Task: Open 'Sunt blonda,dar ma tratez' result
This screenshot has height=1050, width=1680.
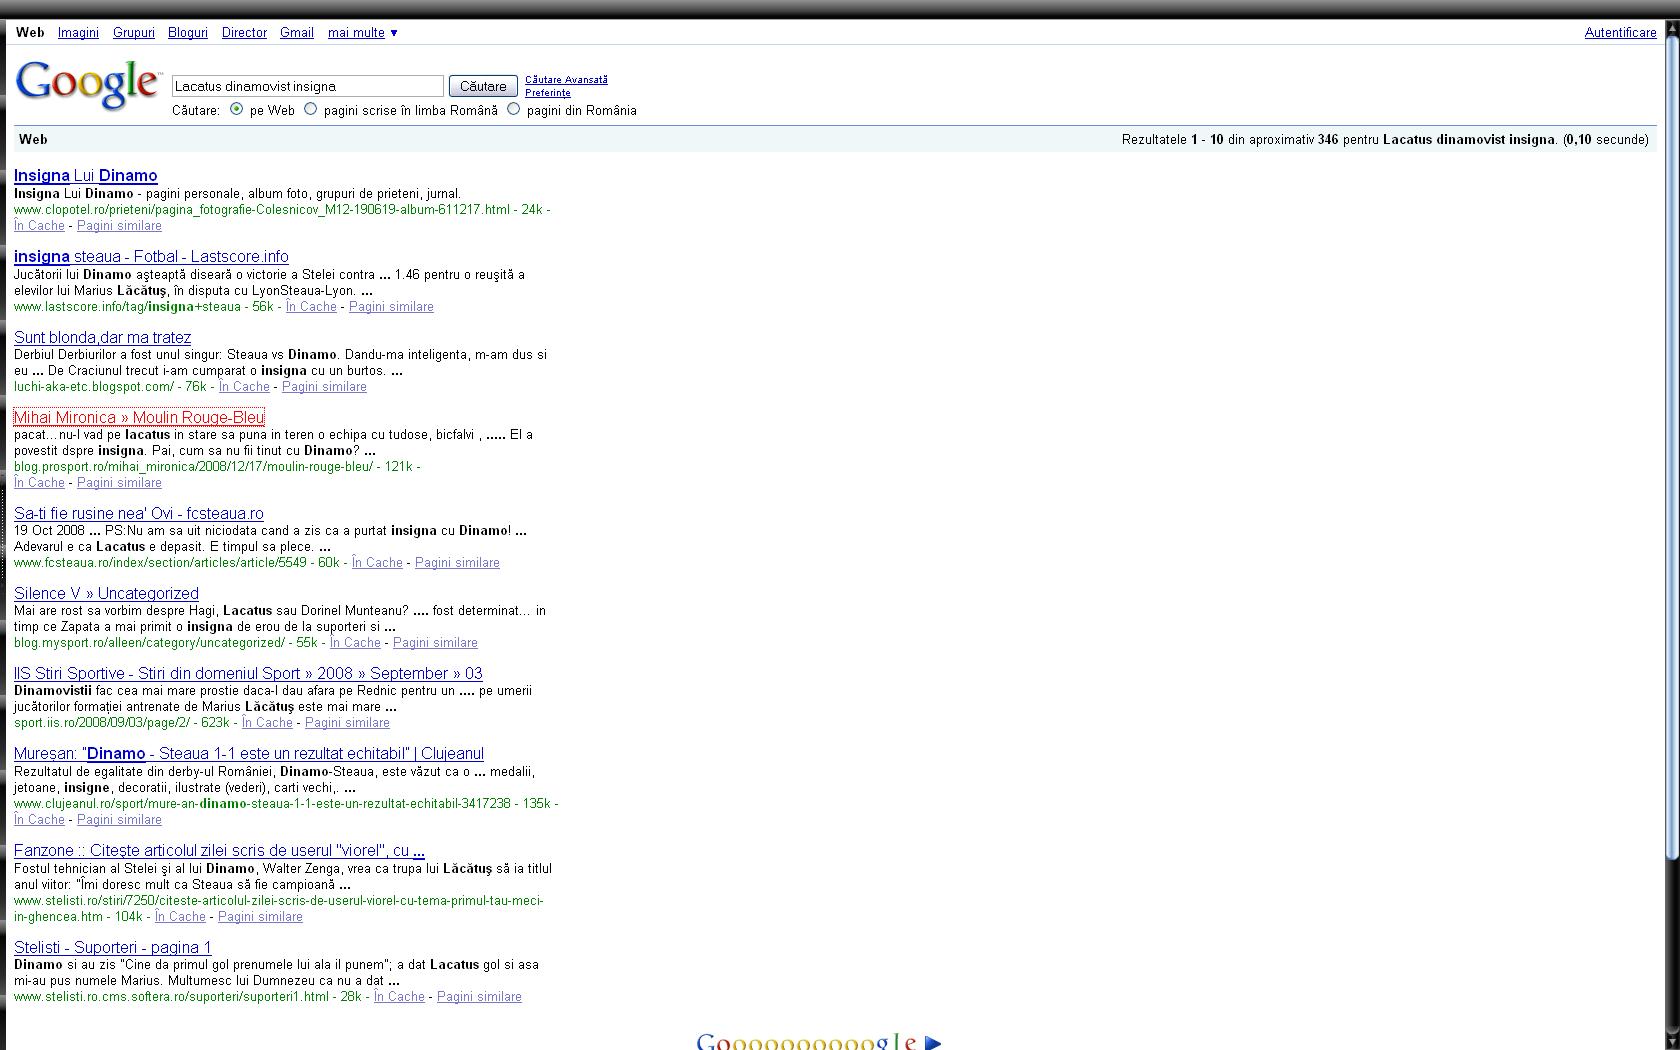Action: pyautogui.click(x=102, y=338)
